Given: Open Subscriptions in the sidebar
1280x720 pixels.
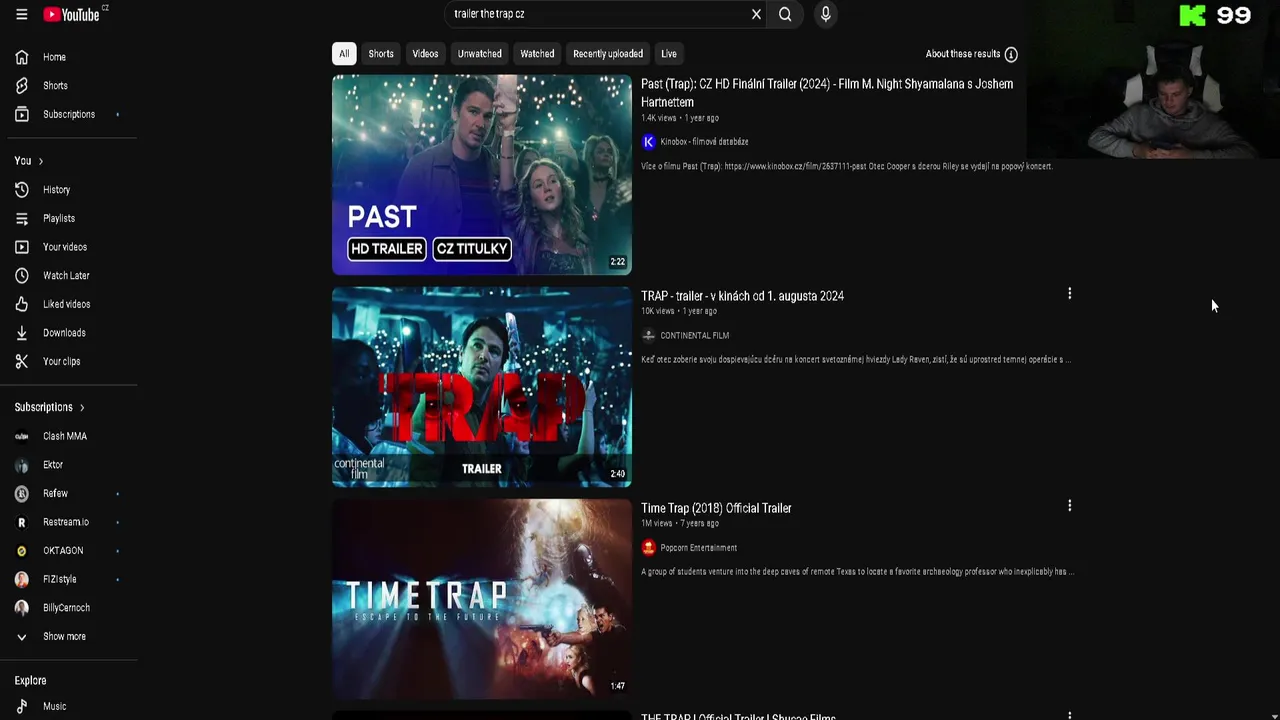Looking at the screenshot, I should coord(68,114).
